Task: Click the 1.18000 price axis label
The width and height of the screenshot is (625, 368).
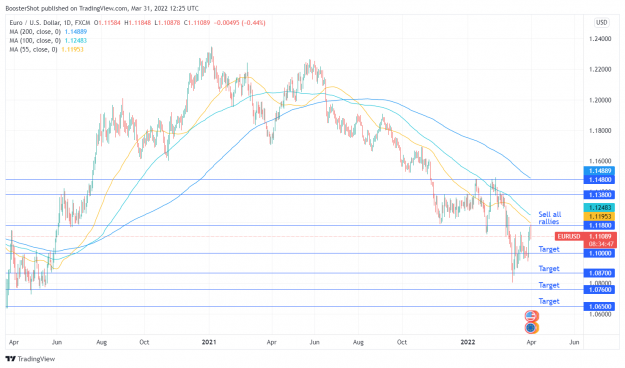Action: pyautogui.click(x=600, y=131)
